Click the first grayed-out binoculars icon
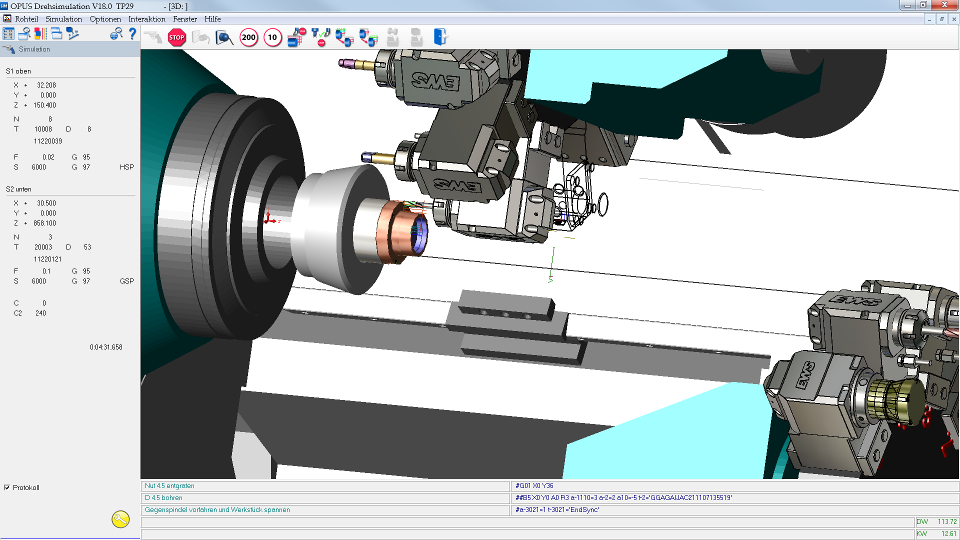 (x=392, y=37)
